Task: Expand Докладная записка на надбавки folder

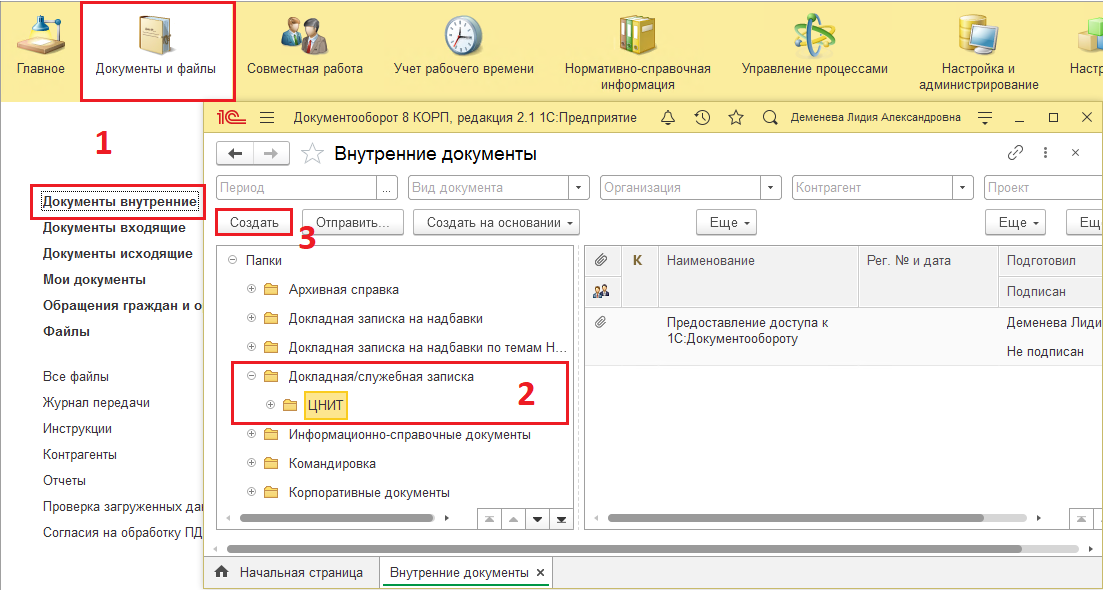Action: 251,318
